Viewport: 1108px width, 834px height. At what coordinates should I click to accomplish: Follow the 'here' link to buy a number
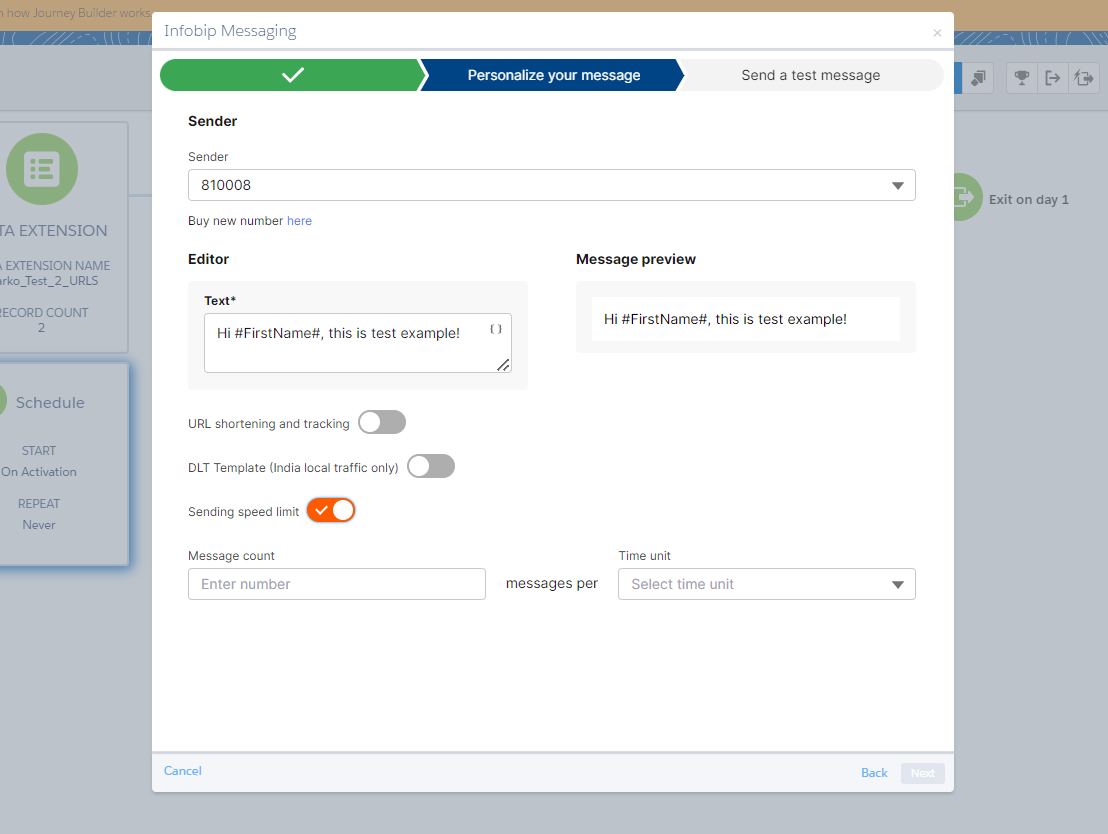(x=299, y=221)
